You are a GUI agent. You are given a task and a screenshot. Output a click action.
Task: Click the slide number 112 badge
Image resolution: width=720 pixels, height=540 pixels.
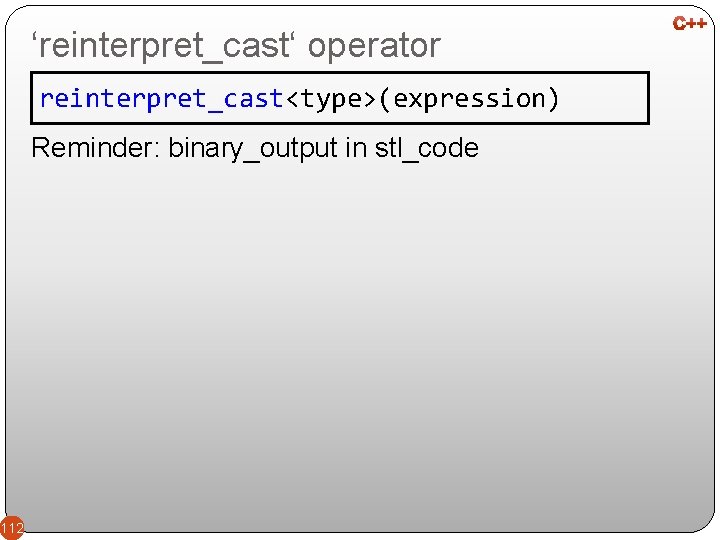pos(11,527)
